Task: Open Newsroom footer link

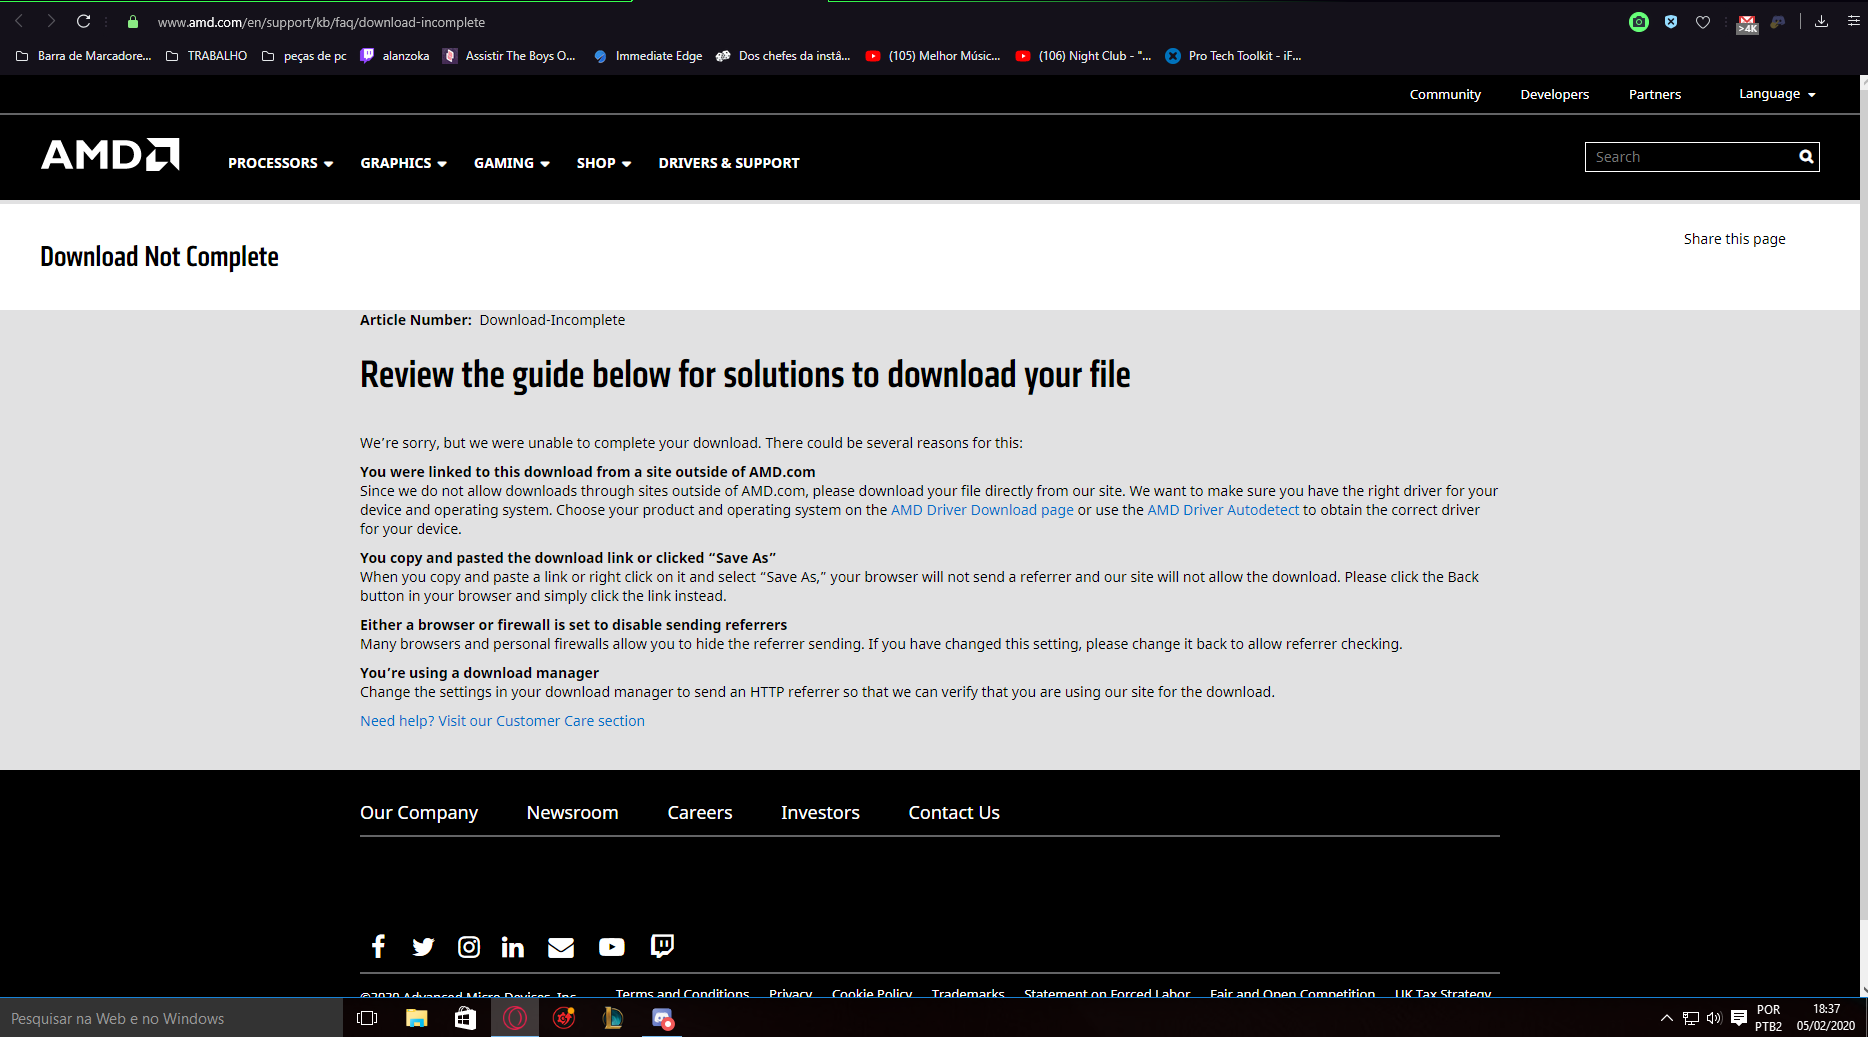Action: 573,813
